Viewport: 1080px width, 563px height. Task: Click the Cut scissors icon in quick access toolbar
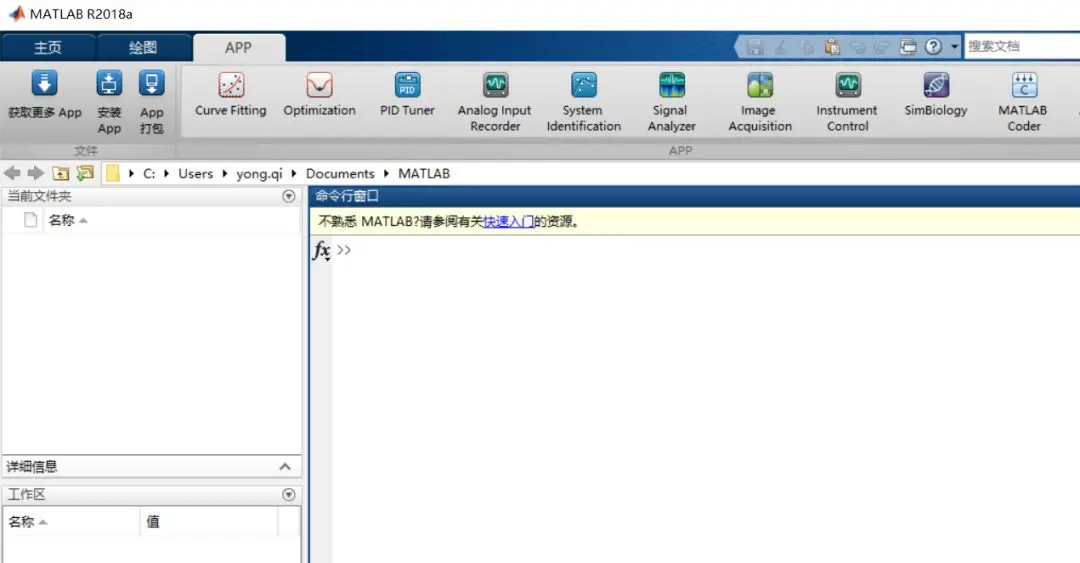click(x=781, y=47)
